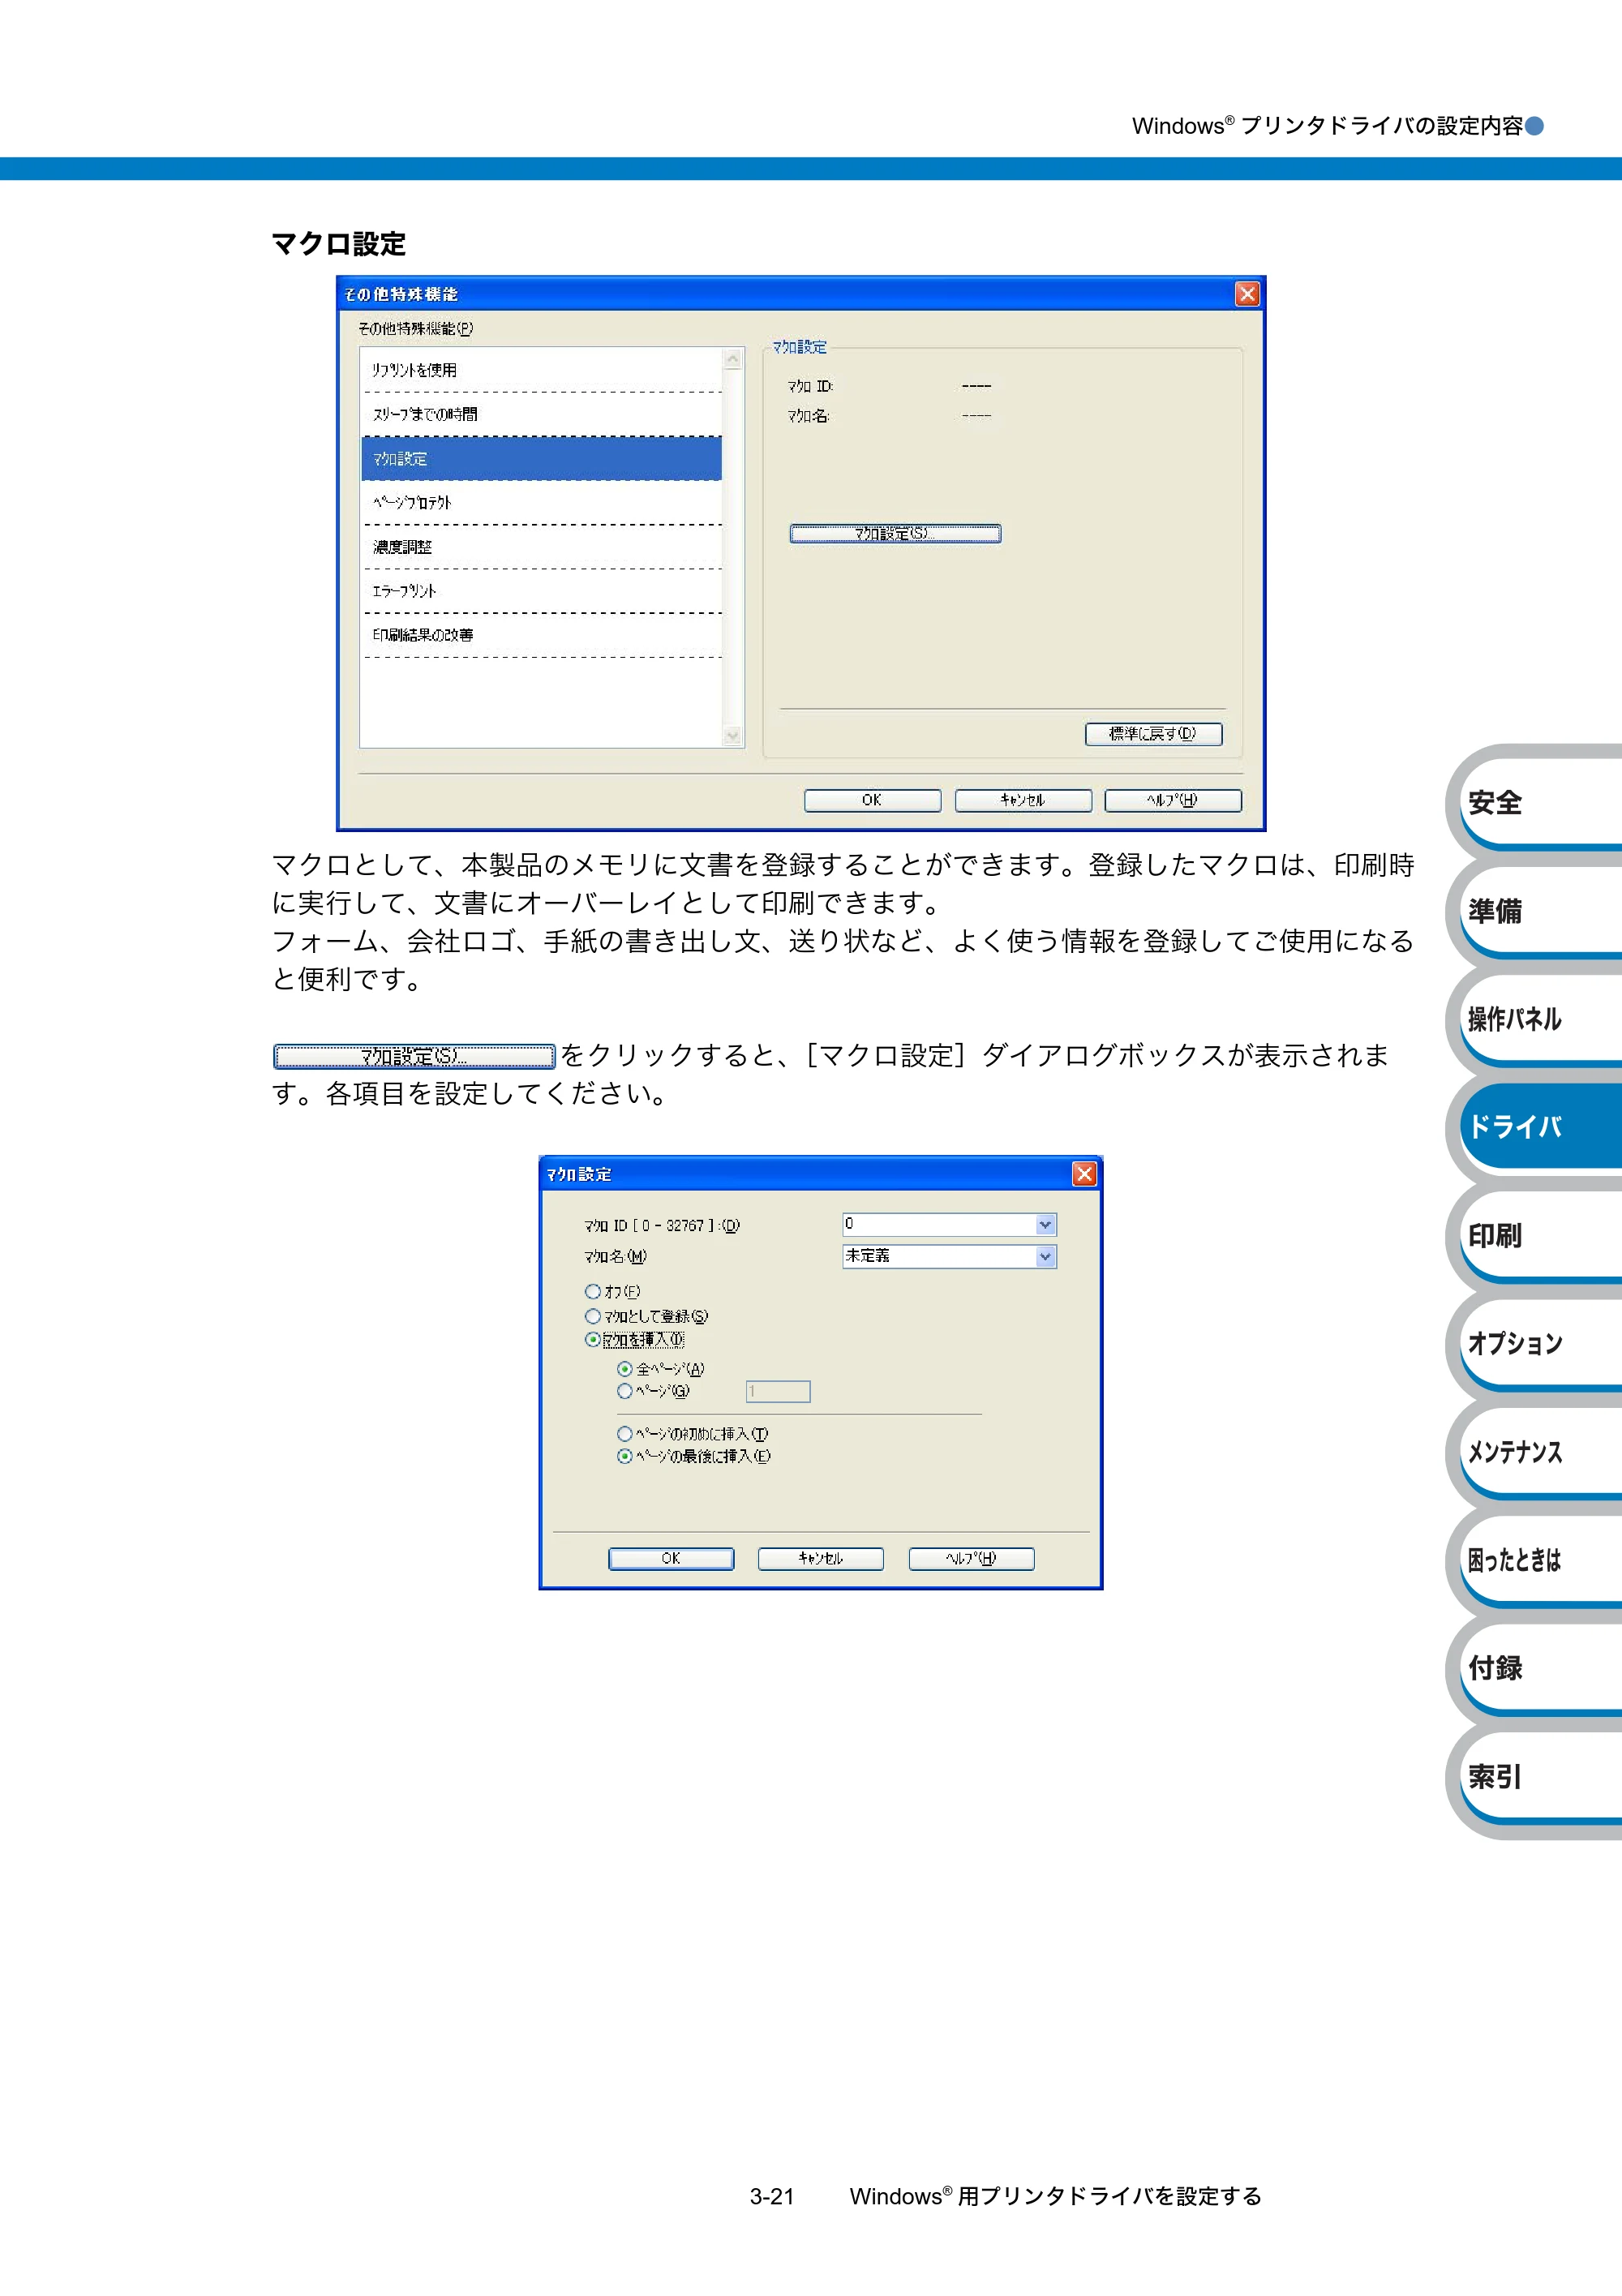Click ヘルプ(H) in the lower マクロ設定 dialog
Image resolution: width=1622 pixels, height=2296 pixels.
click(x=971, y=1559)
